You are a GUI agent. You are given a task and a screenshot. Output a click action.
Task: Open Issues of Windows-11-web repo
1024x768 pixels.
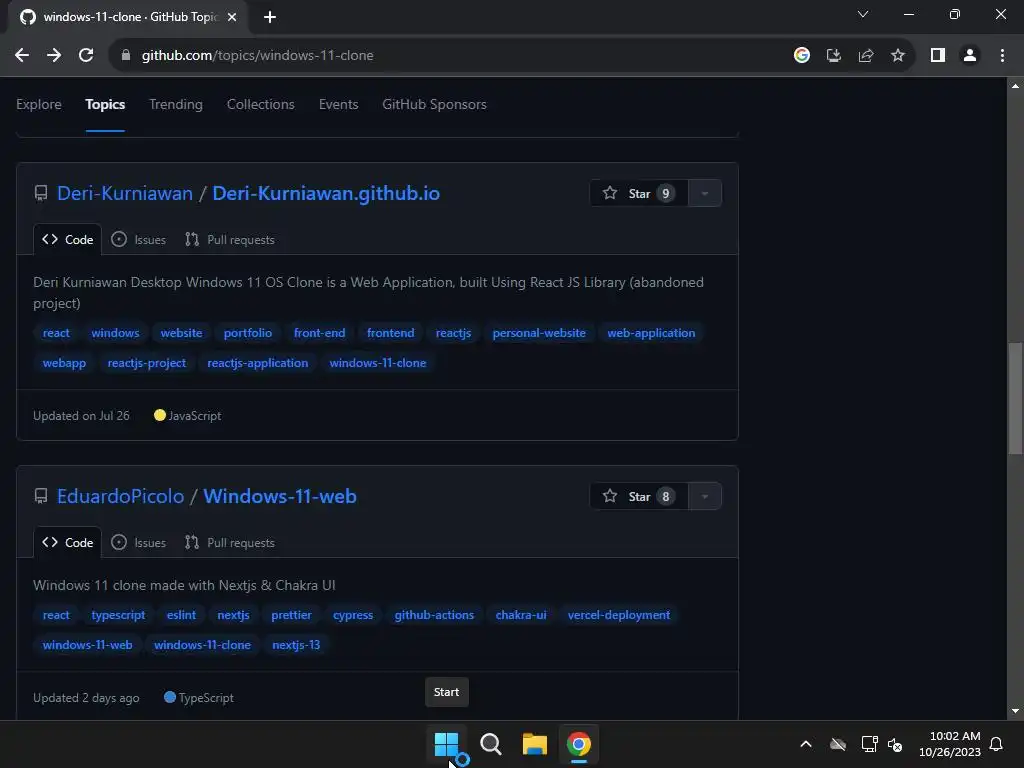coord(138,543)
